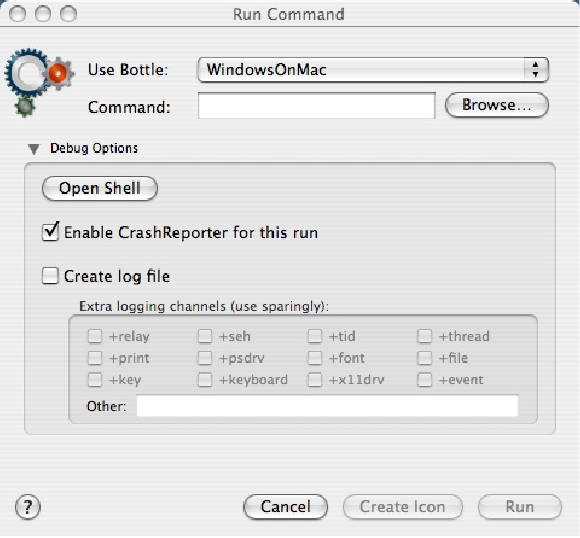Open the Use Bottle dropdown
This screenshot has height=538, width=580.
click(x=373, y=70)
